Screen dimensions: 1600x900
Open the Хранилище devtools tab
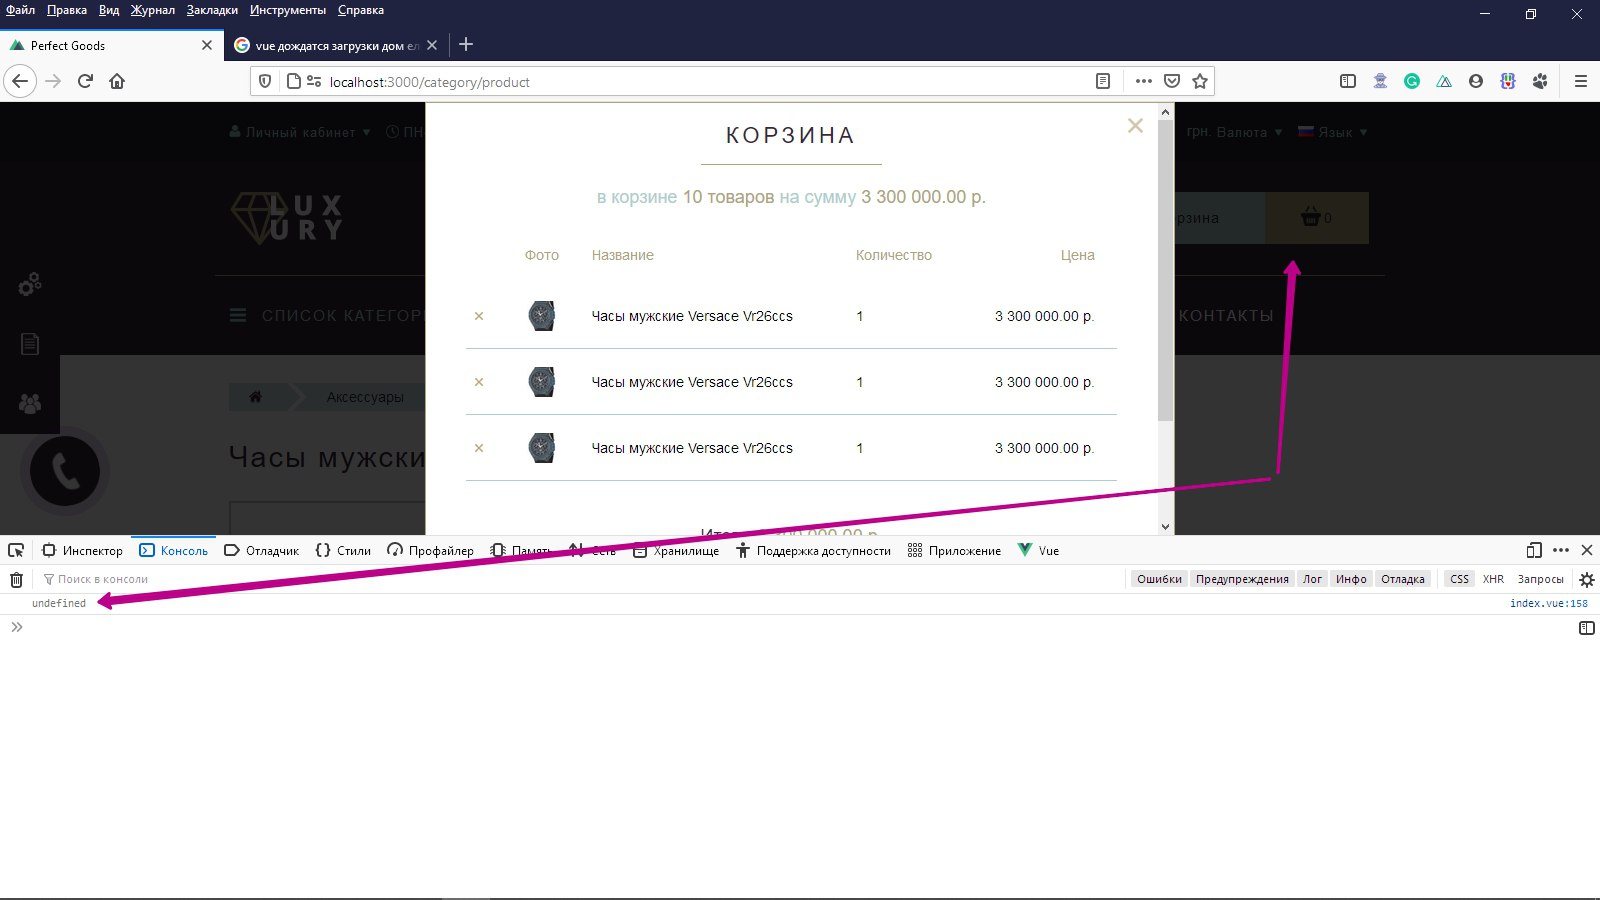point(676,550)
